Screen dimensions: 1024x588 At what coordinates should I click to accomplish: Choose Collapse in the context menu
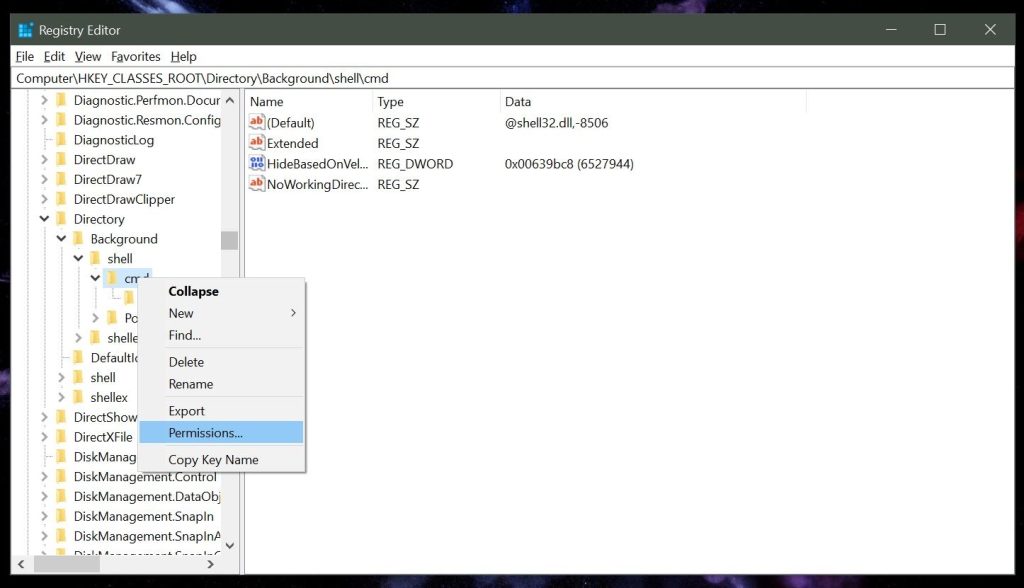[x=221, y=291]
